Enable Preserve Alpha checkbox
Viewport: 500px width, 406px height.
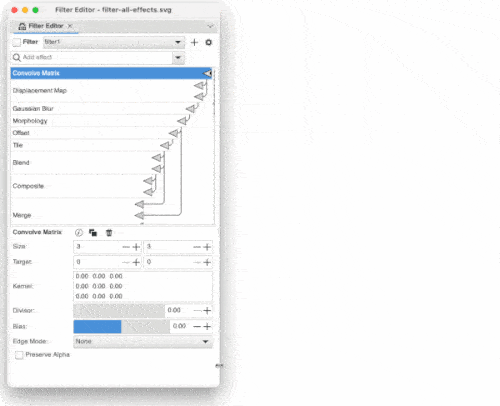click(x=19, y=355)
